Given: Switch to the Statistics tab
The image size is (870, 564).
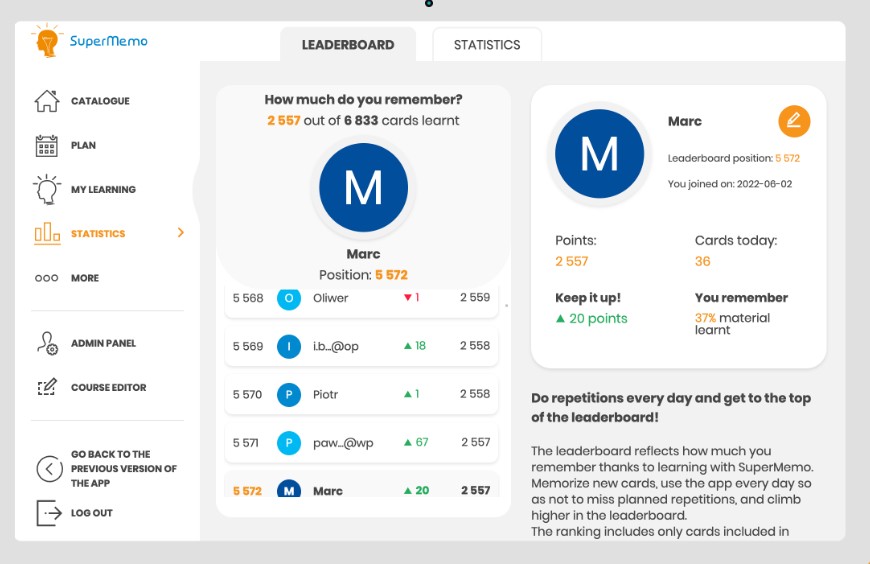Looking at the screenshot, I should click(x=487, y=45).
